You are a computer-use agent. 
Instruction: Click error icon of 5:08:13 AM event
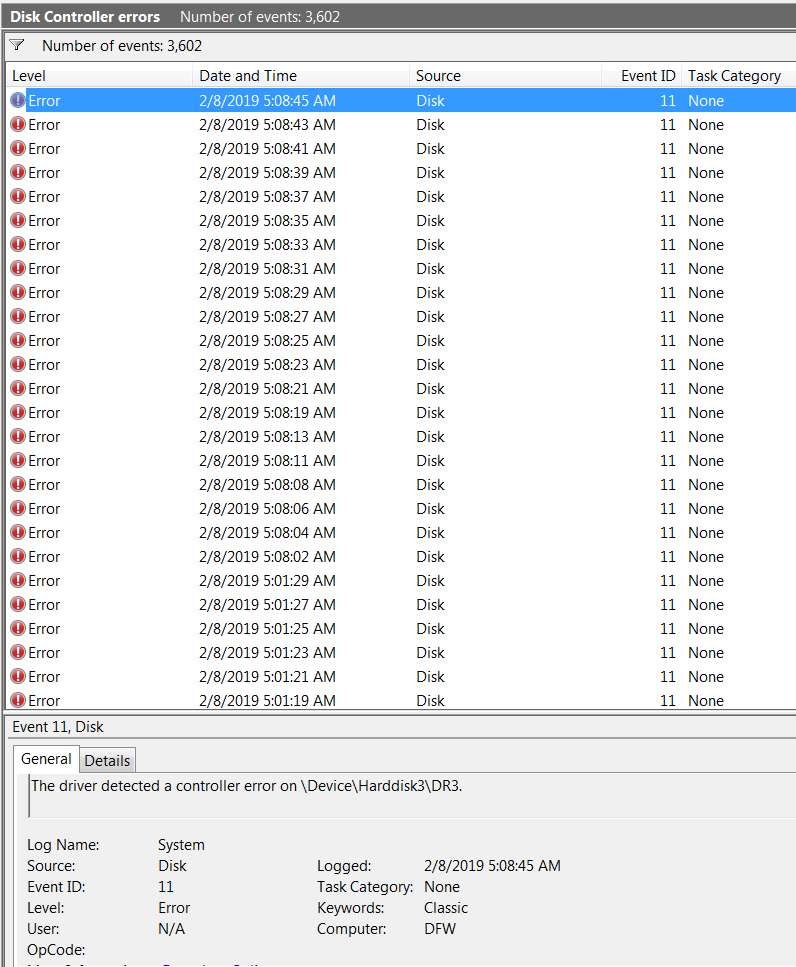tap(18, 436)
